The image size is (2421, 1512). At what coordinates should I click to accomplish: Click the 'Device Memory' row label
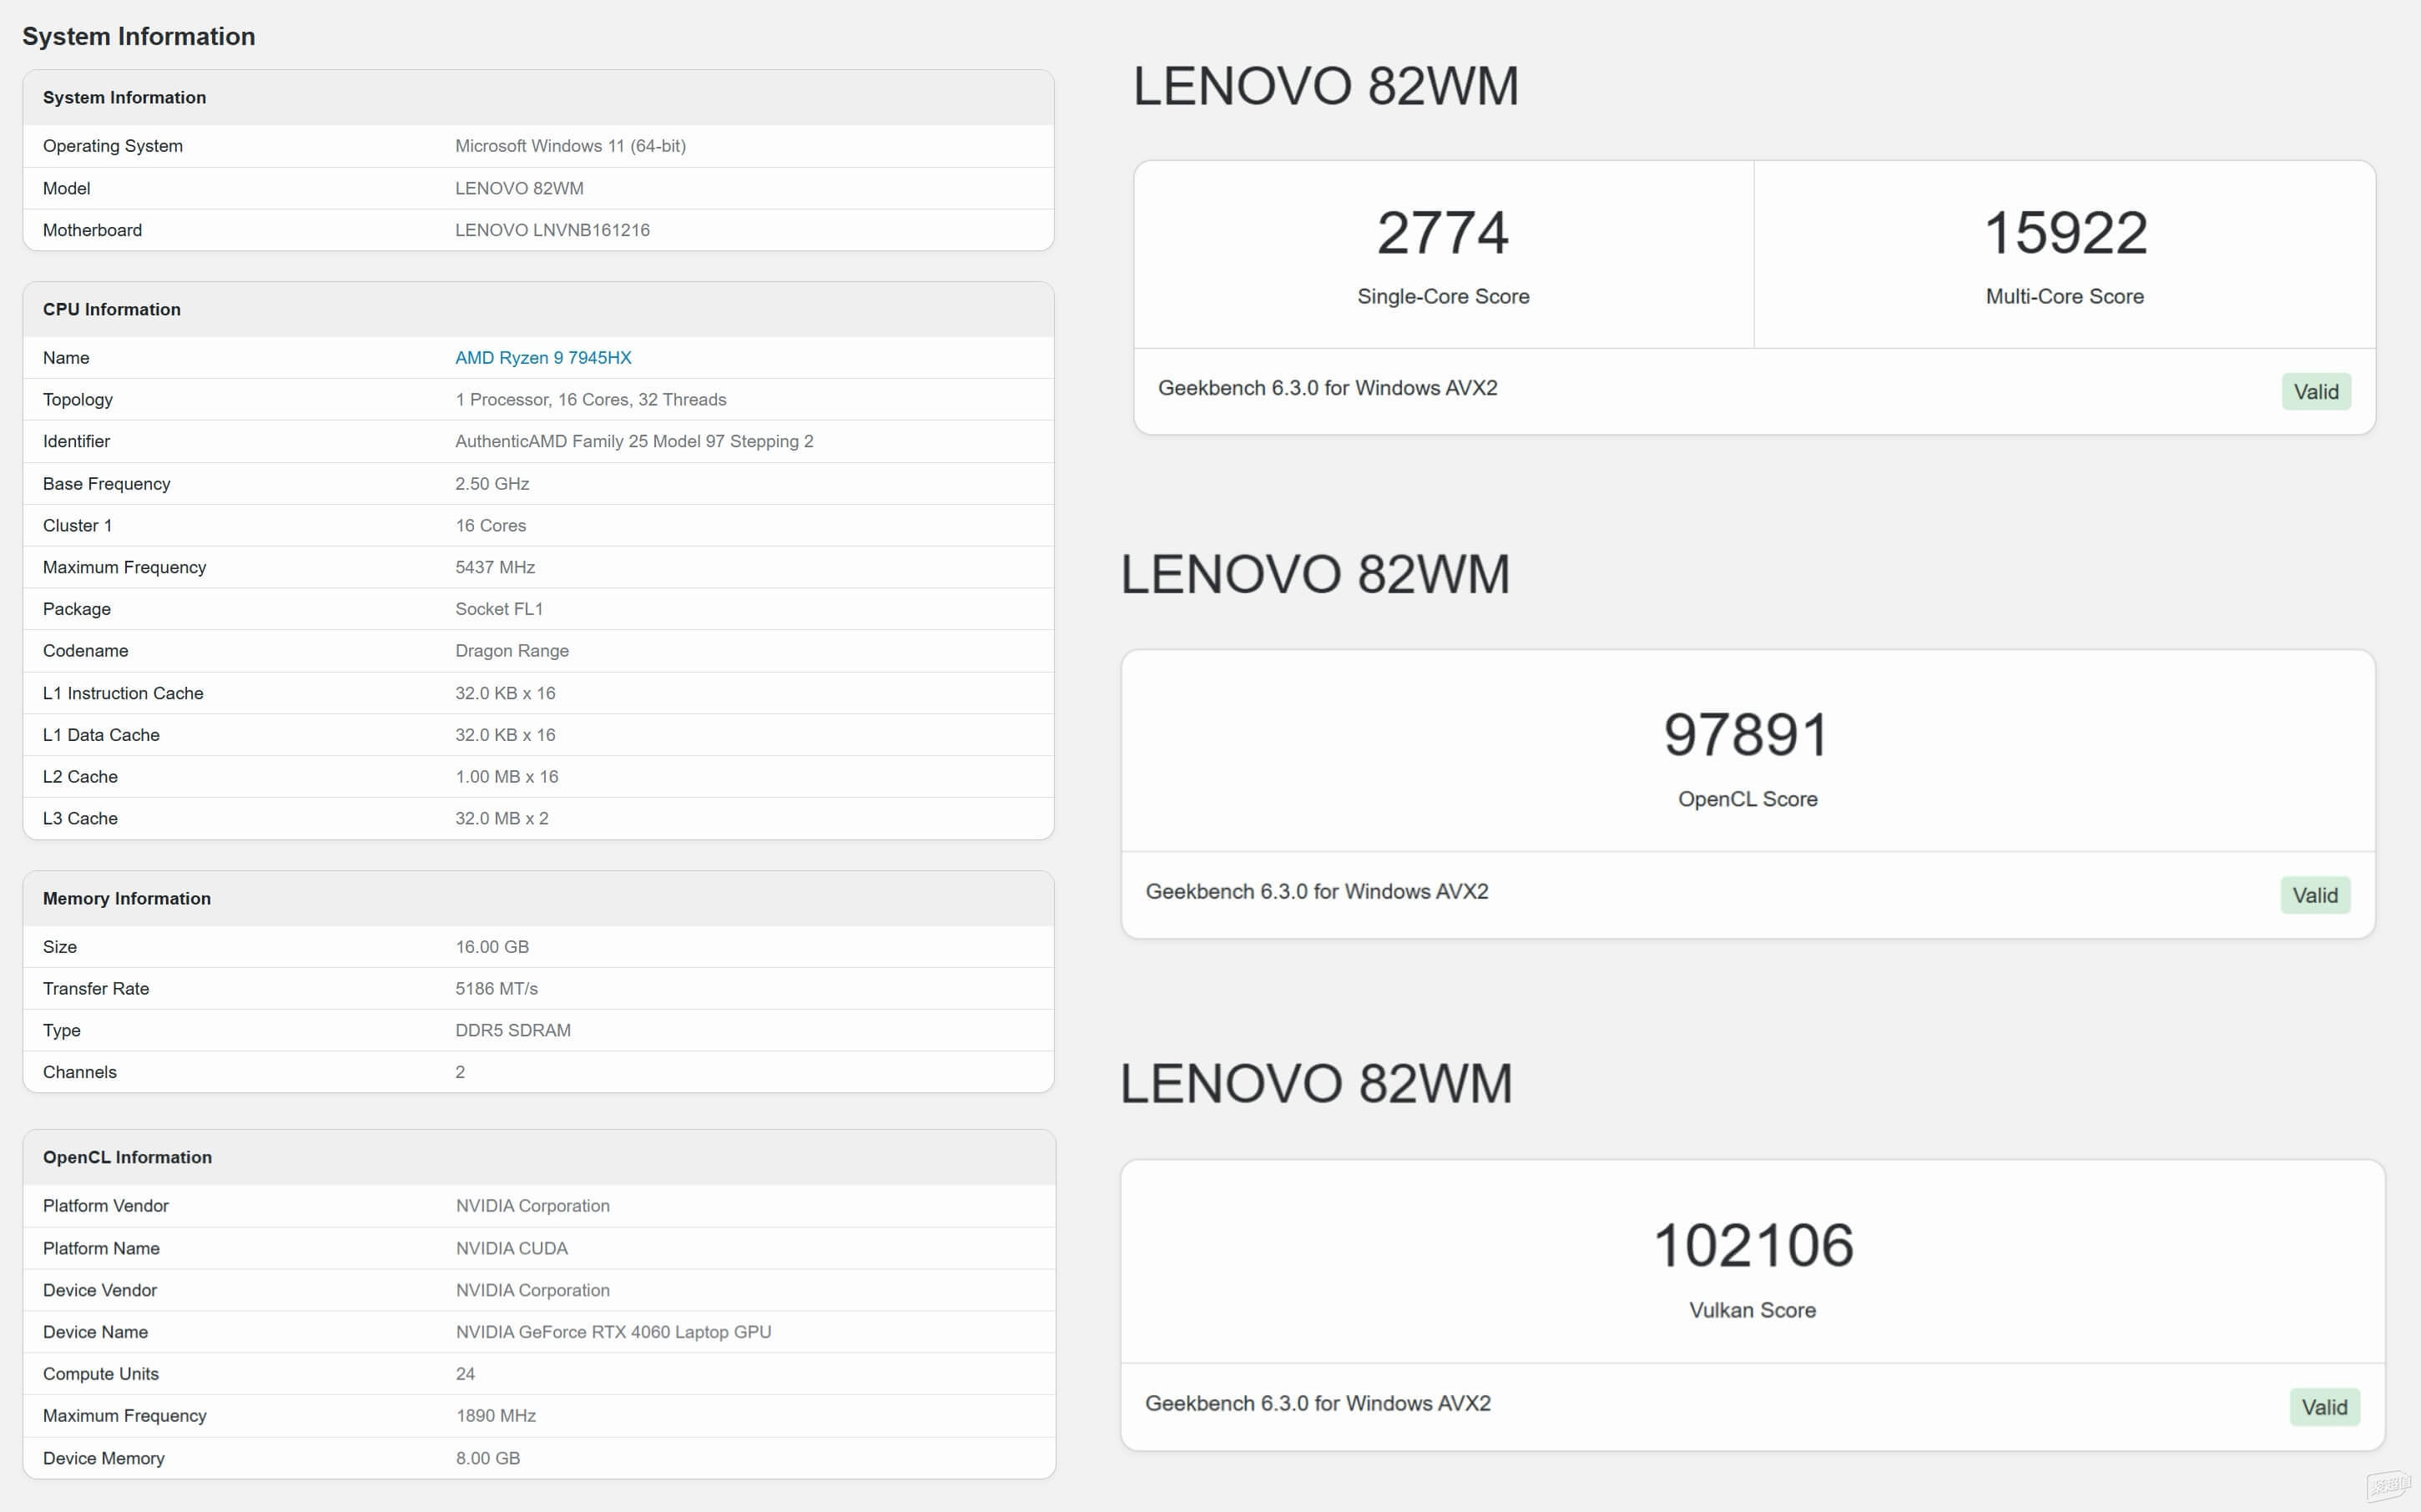(103, 1458)
